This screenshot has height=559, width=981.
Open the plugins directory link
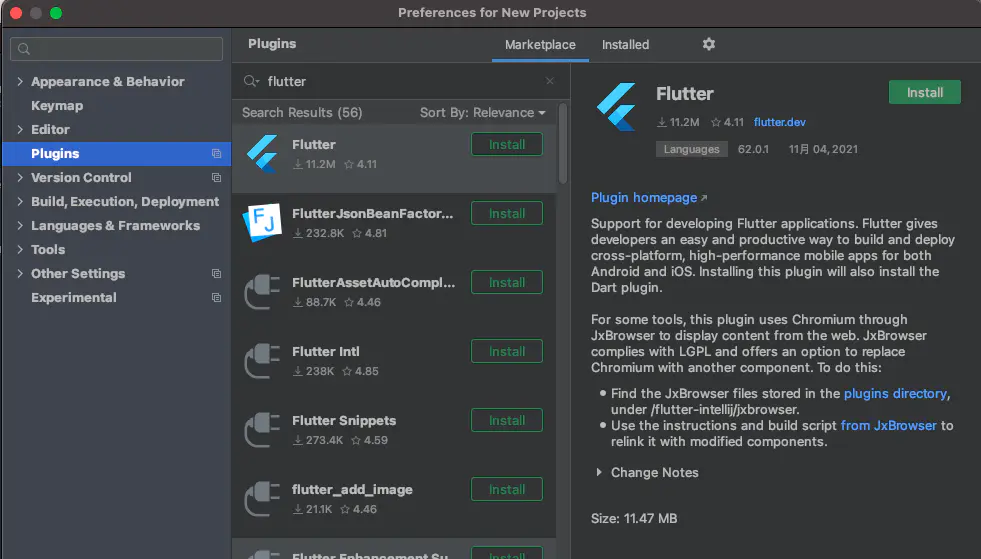coord(895,394)
